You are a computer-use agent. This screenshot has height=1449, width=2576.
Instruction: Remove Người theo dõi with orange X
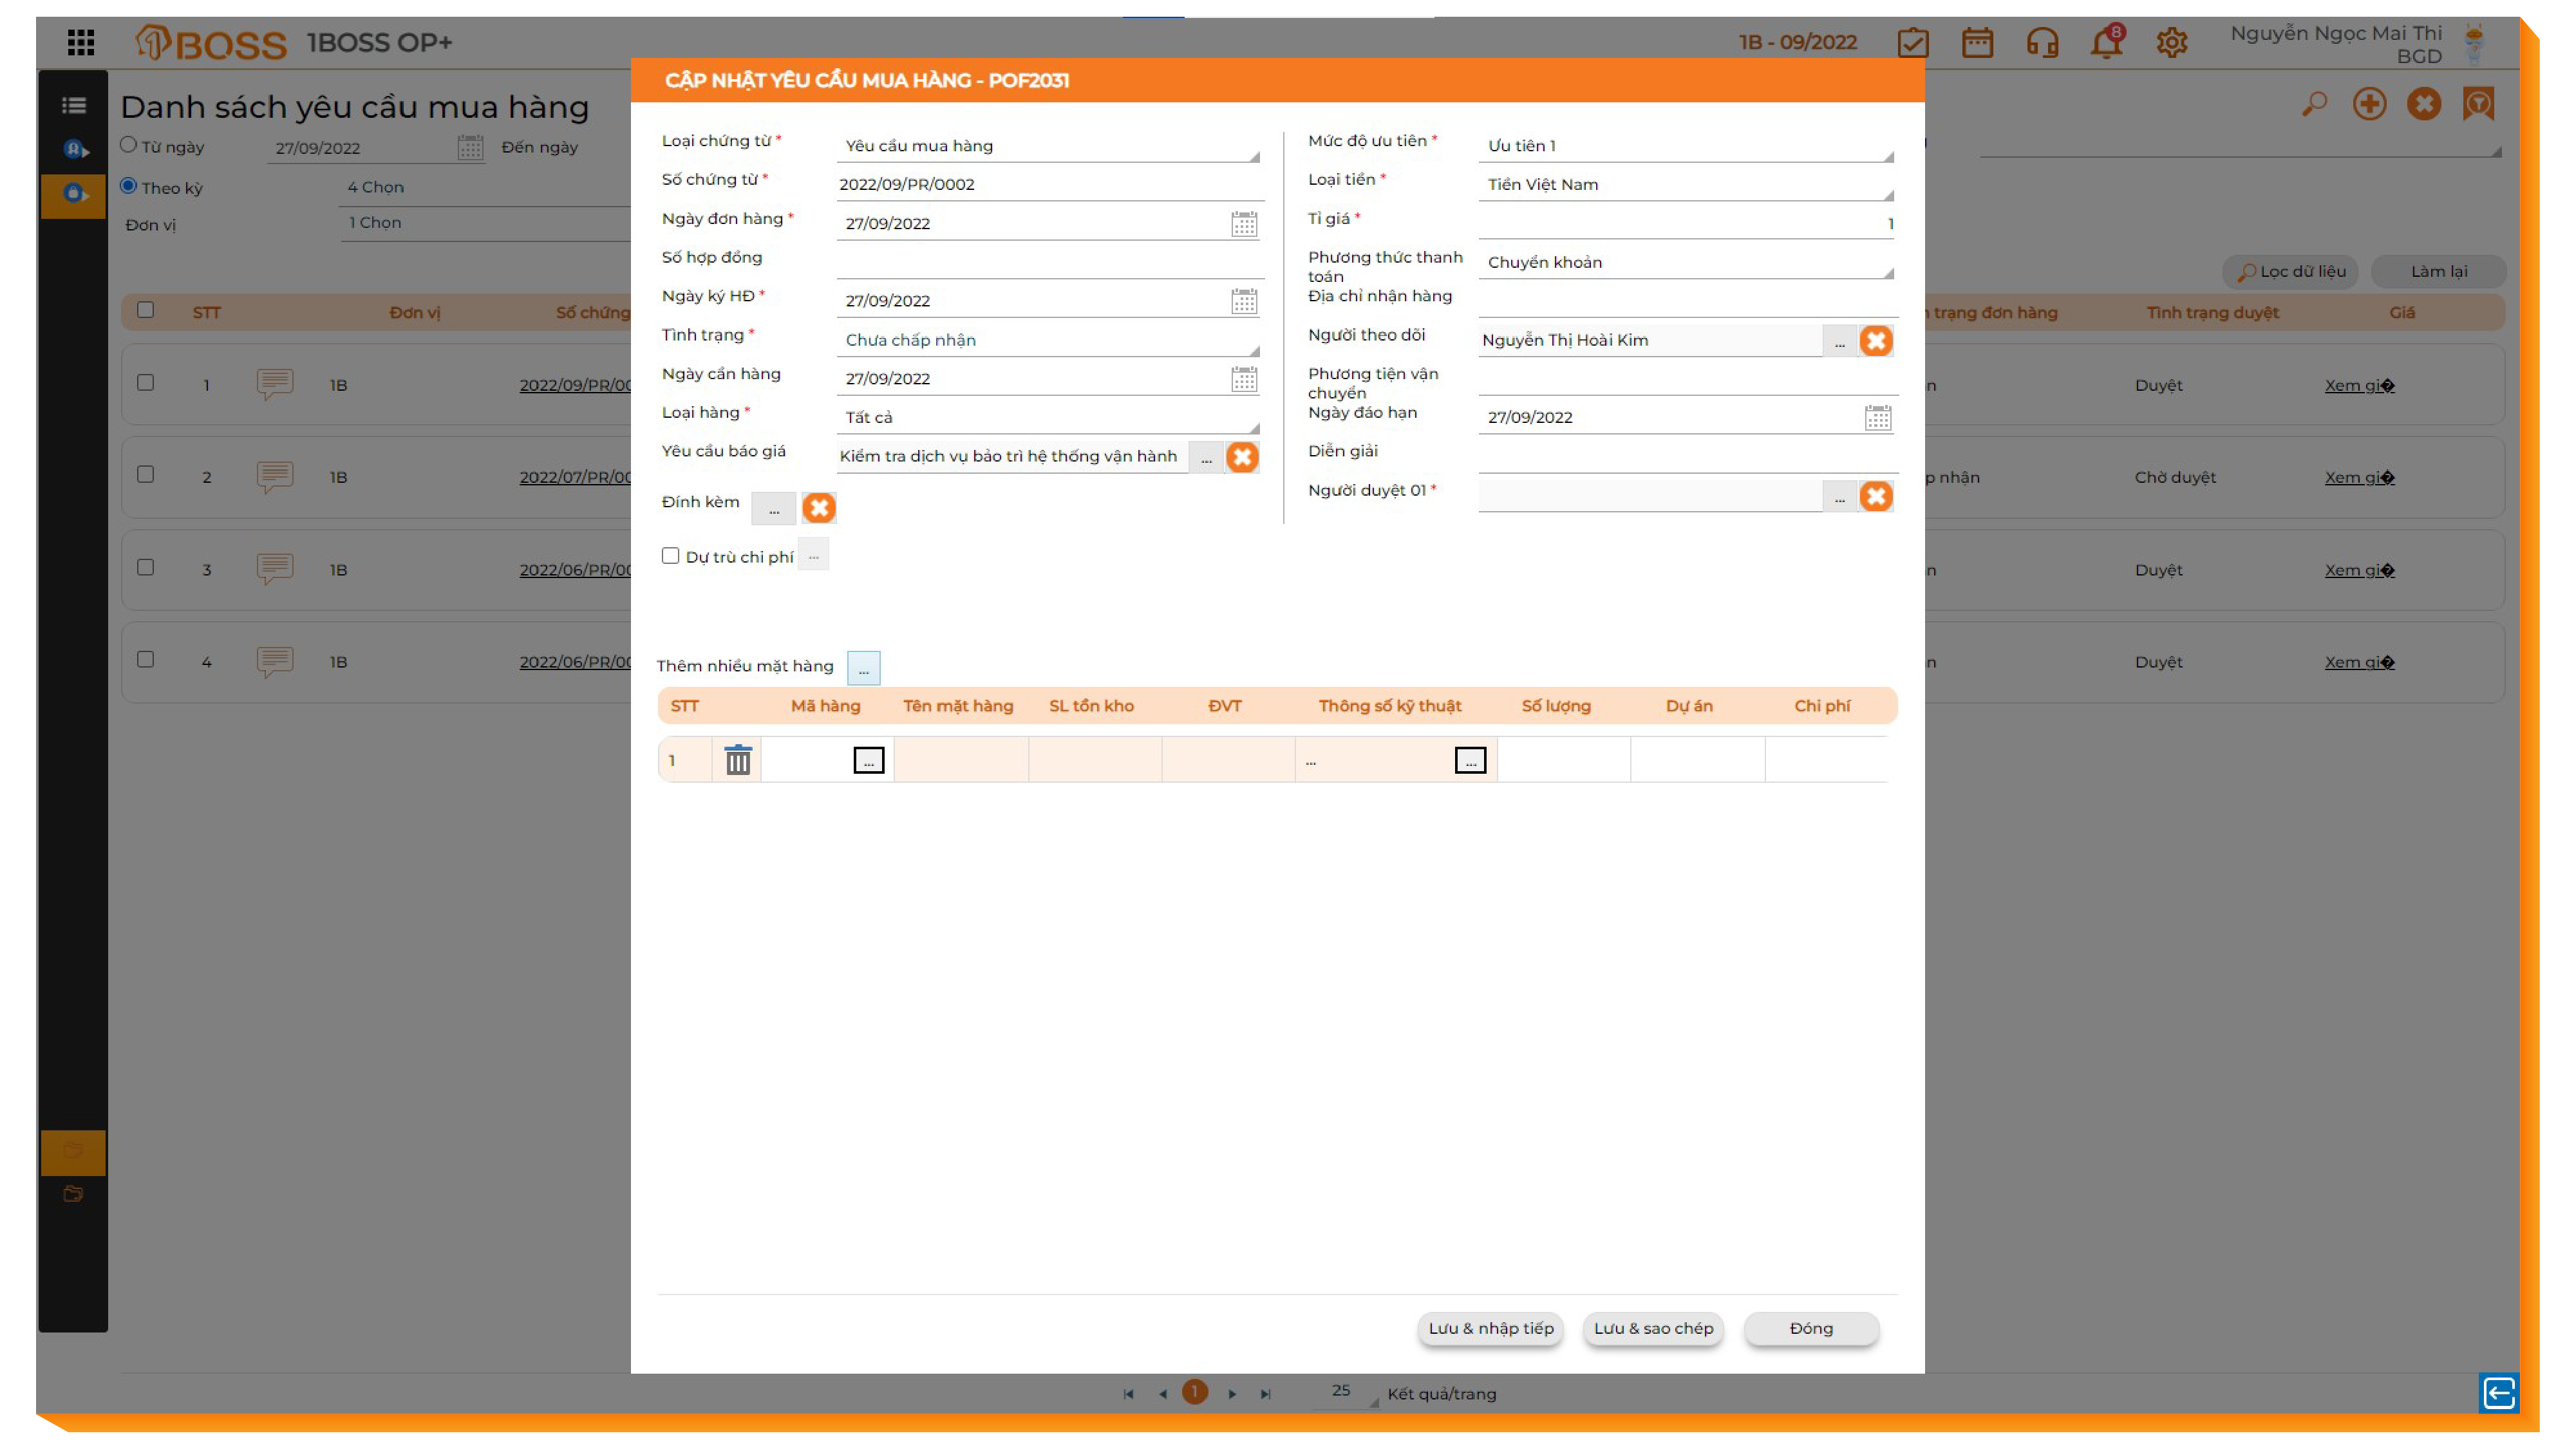[x=1875, y=341]
